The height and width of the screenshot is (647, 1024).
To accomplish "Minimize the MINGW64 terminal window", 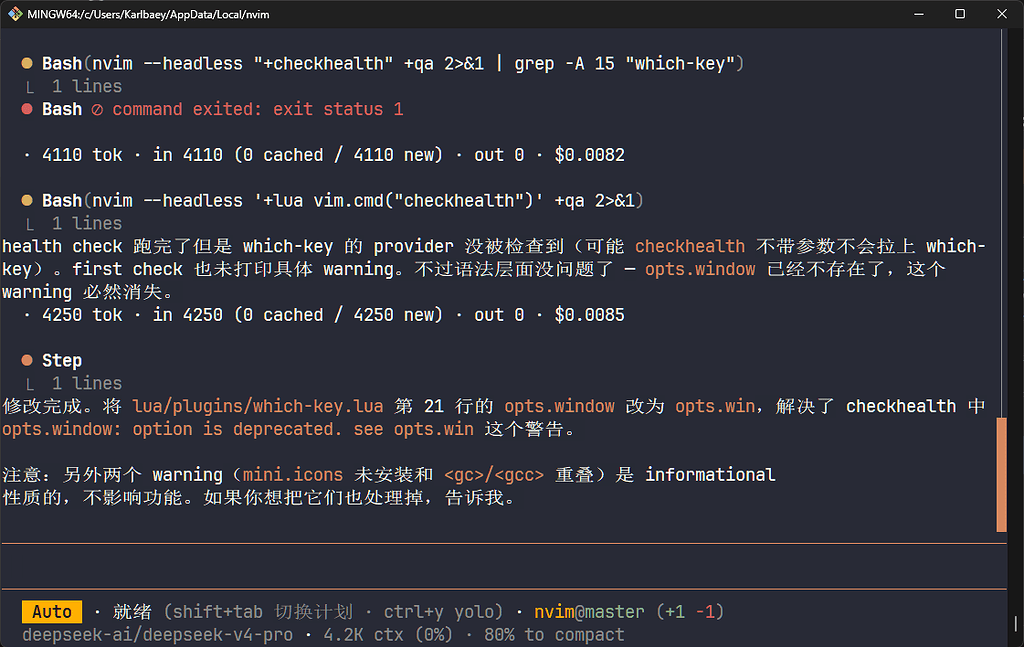I will point(919,14).
